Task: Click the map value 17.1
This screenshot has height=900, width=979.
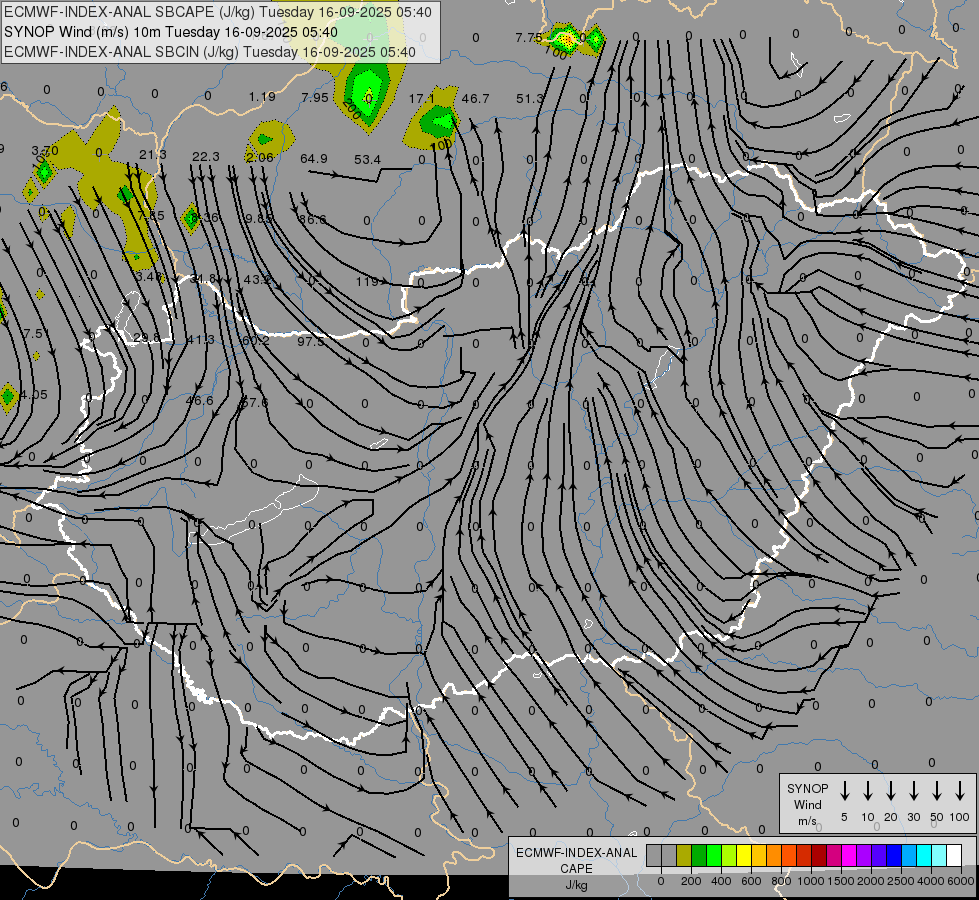Action: [x=421, y=99]
